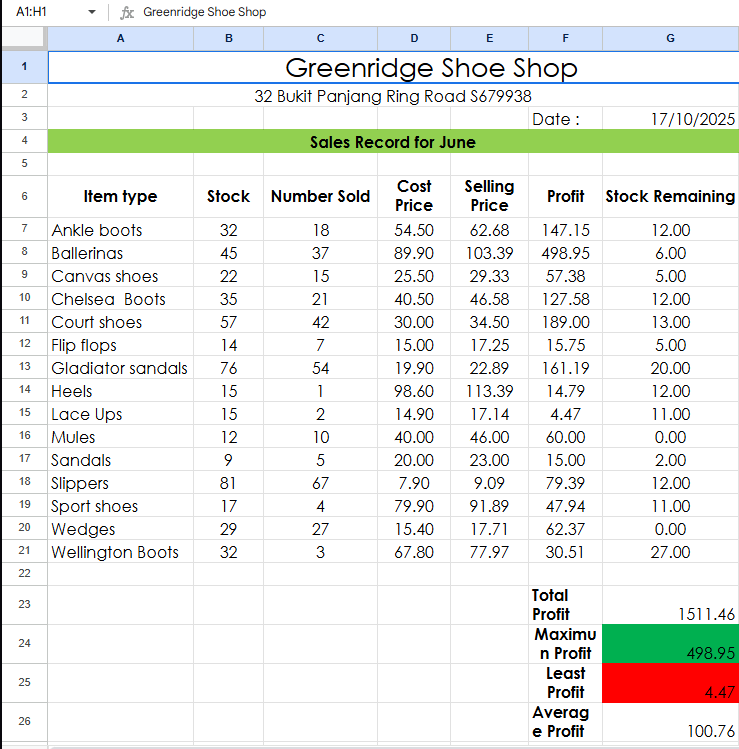Select column D header
Viewport: 739px width, 749px height.
click(x=414, y=38)
